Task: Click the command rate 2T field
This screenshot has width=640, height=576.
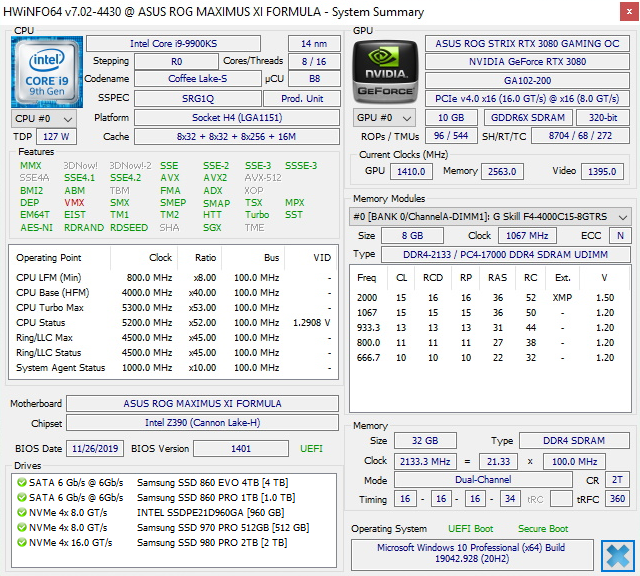Action: pyautogui.click(x=617, y=480)
